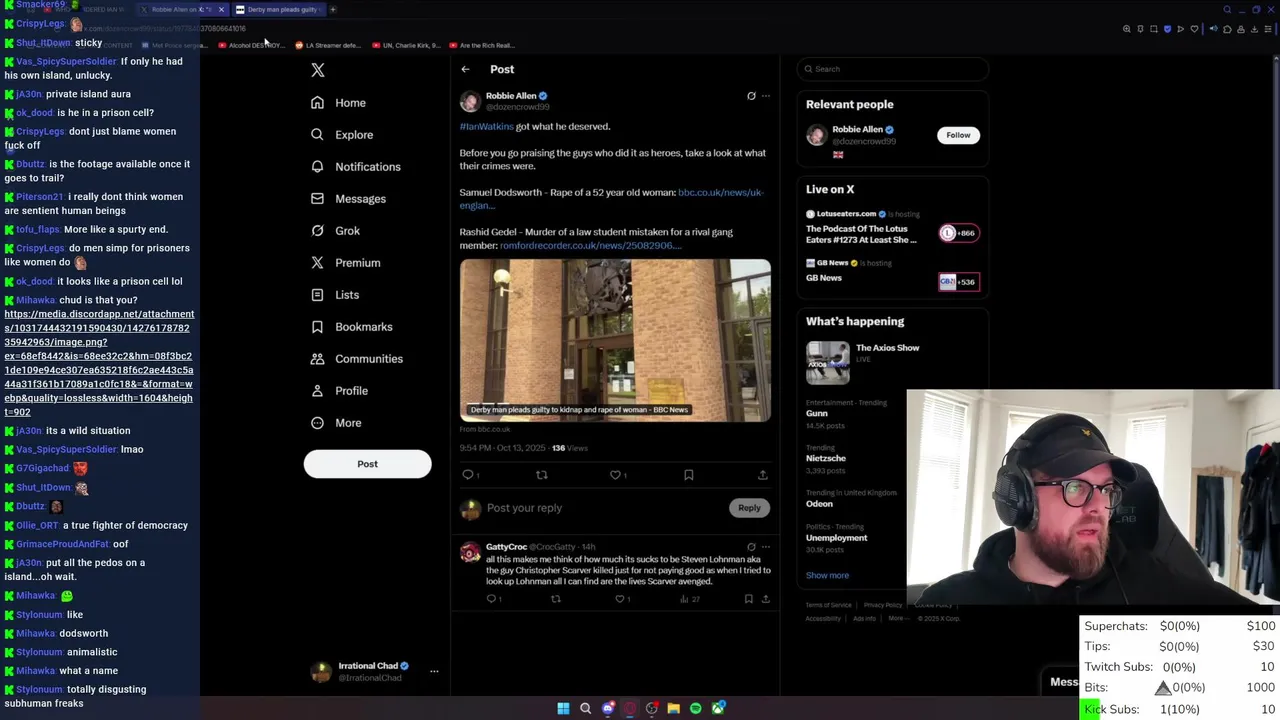
Task: Open the LA Streamer bookmark
Action: click(x=328, y=45)
